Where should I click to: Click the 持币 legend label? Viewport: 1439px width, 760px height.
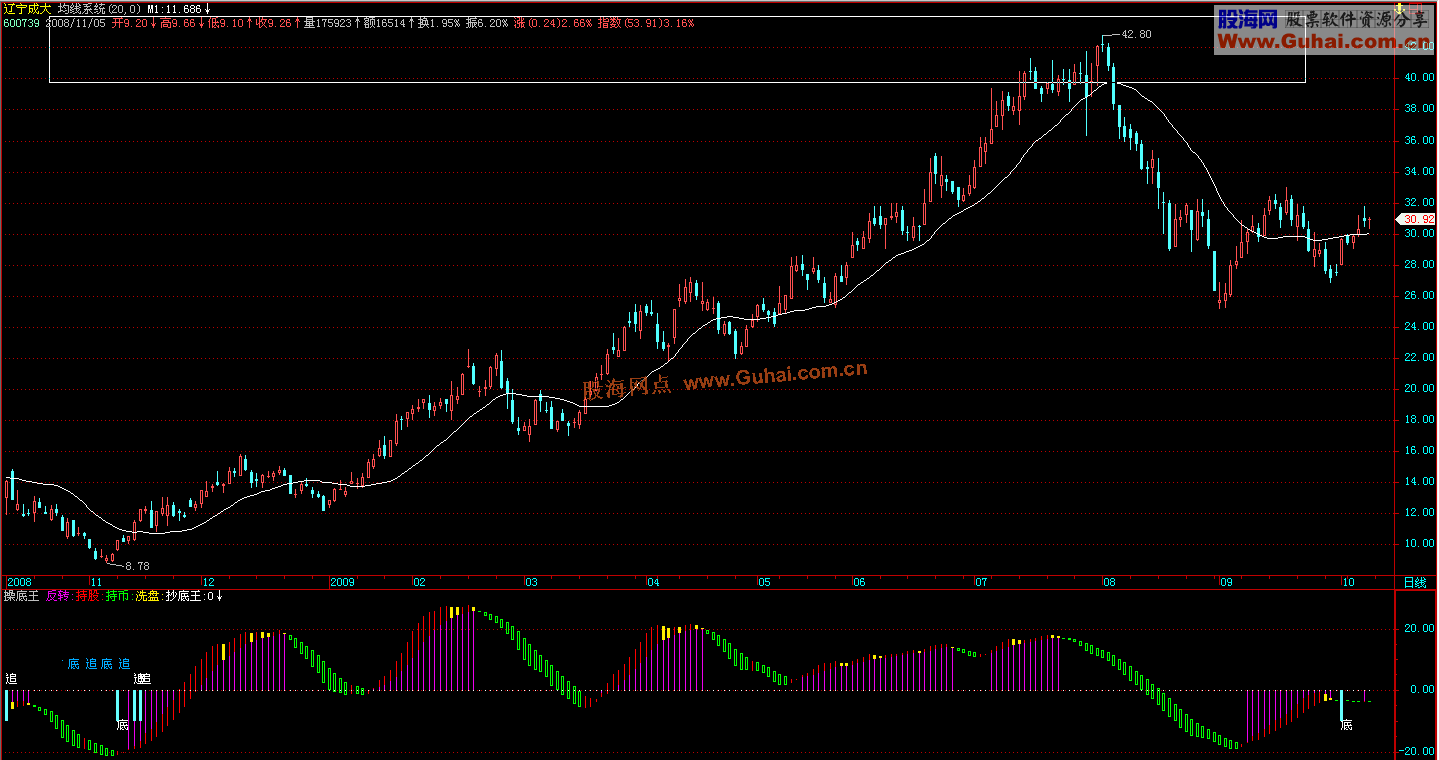point(117,596)
